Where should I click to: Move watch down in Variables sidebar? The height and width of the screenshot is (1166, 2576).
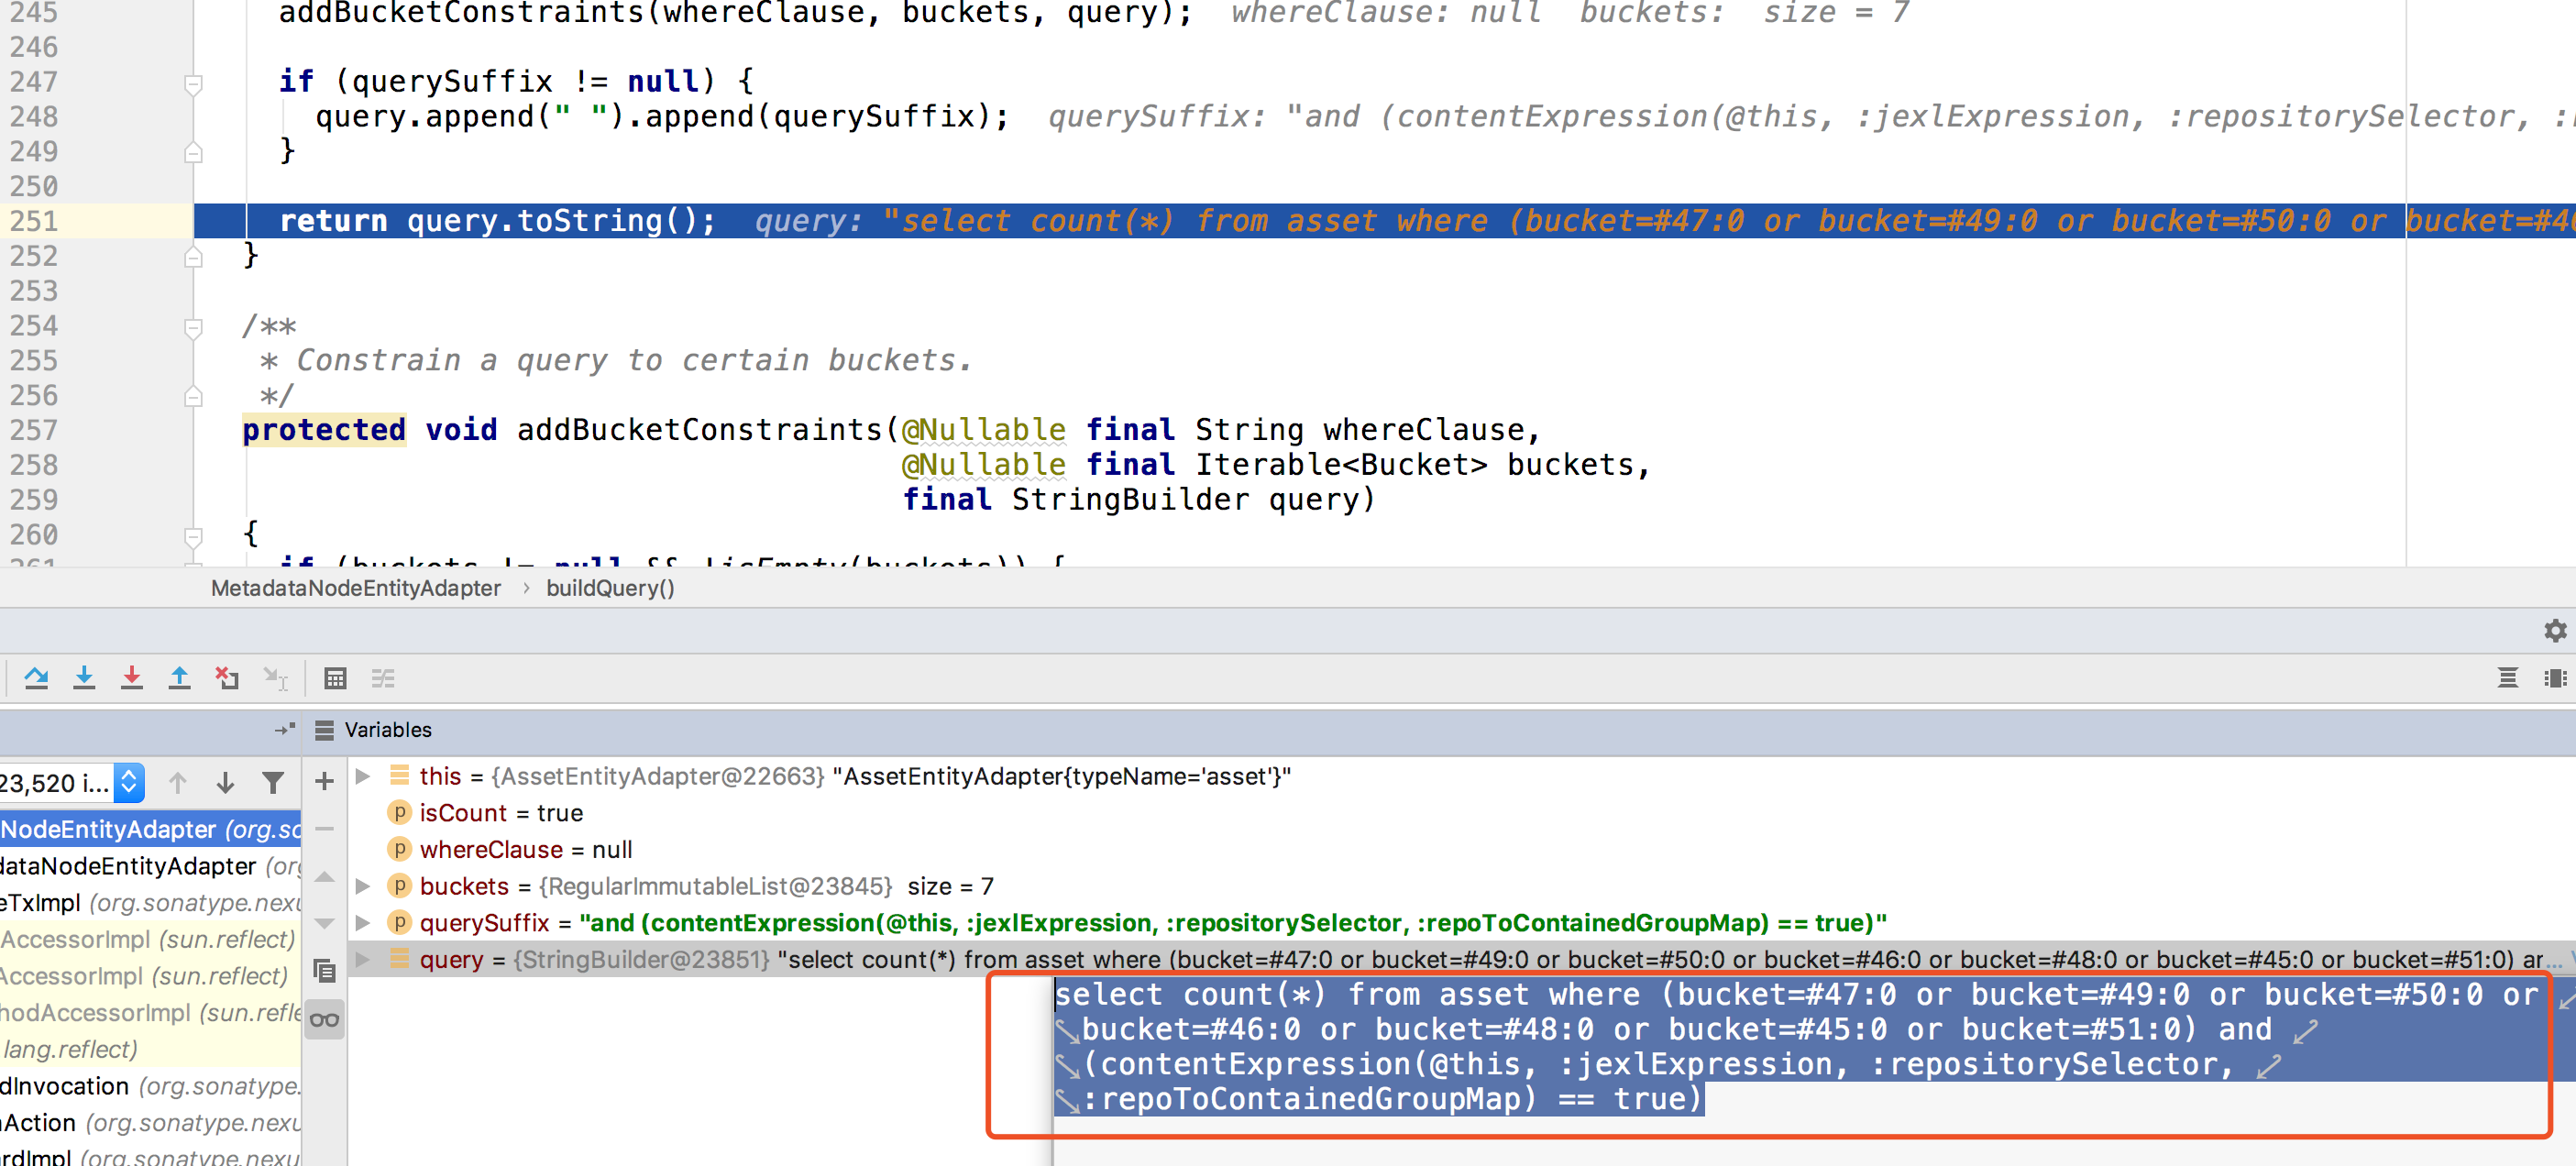tap(324, 923)
